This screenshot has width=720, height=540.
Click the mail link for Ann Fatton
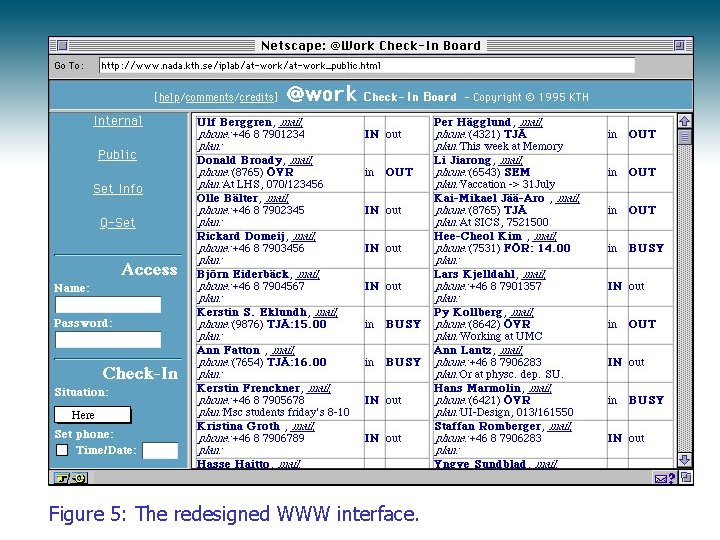click(x=283, y=350)
